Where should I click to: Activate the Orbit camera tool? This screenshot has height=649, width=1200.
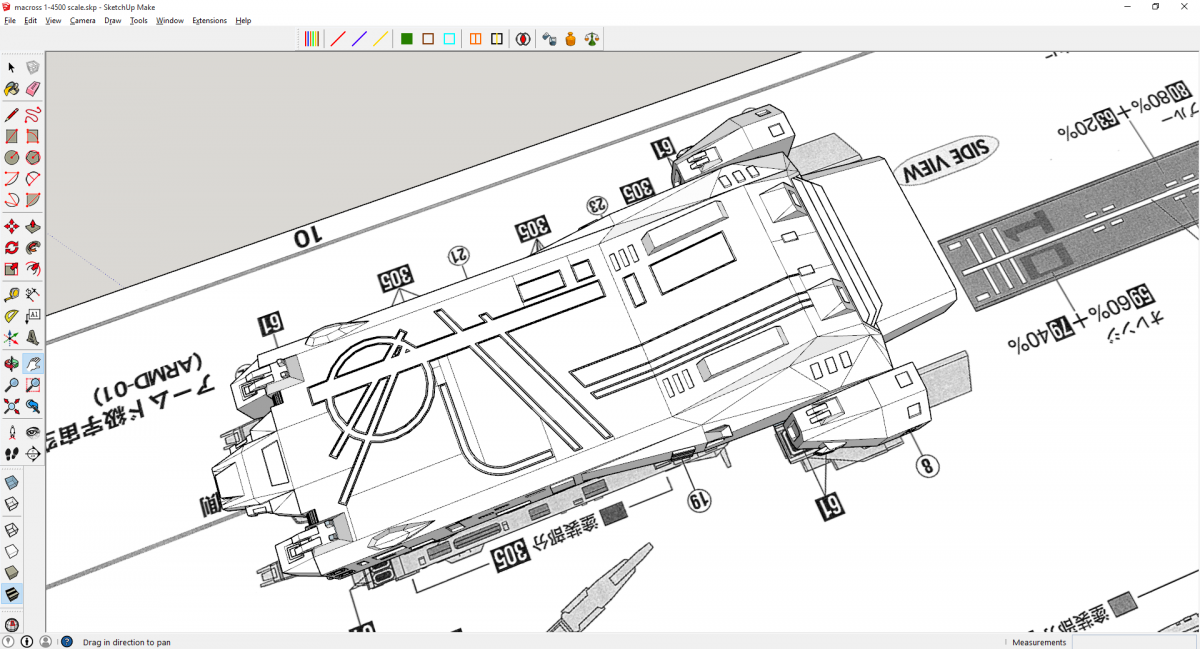coord(12,363)
